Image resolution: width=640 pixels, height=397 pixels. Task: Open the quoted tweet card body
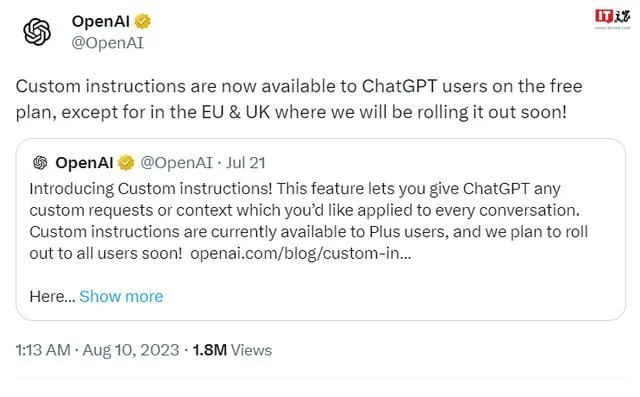click(321, 229)
